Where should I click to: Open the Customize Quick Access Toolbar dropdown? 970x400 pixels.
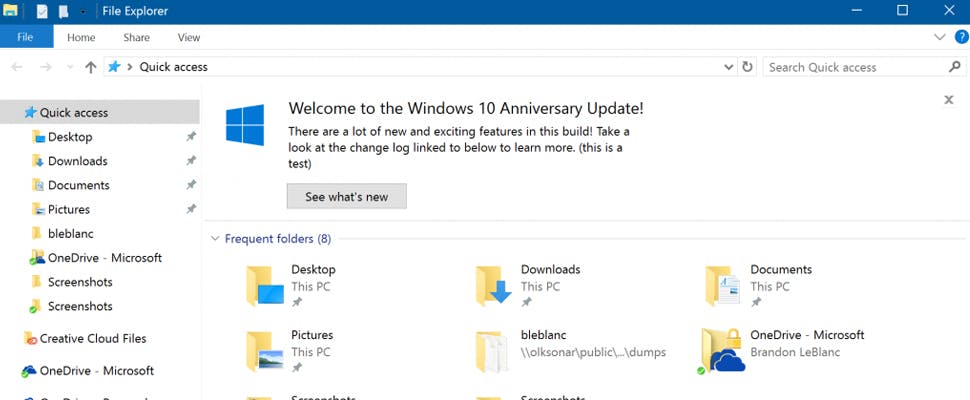[83, 12]
